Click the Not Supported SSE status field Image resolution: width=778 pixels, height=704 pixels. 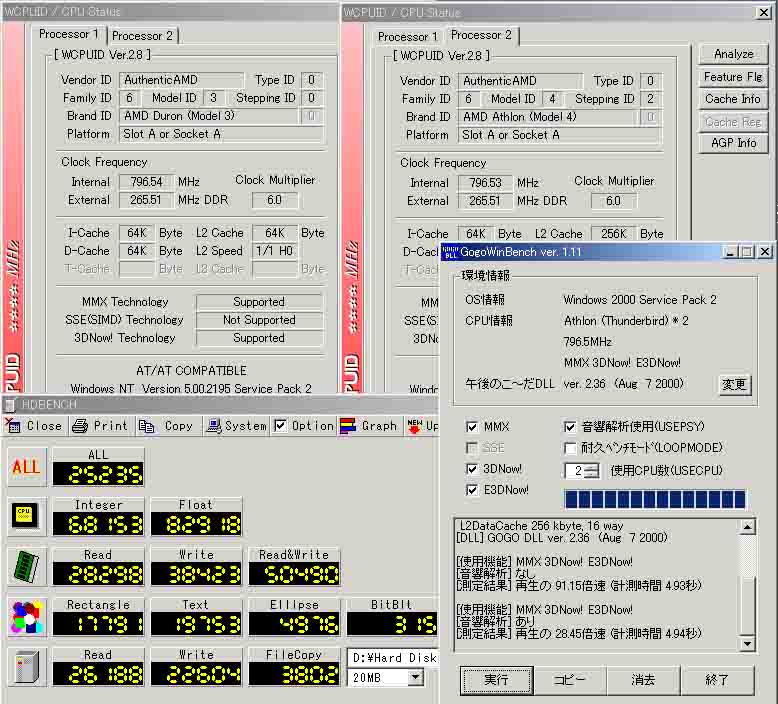[259, 320]
